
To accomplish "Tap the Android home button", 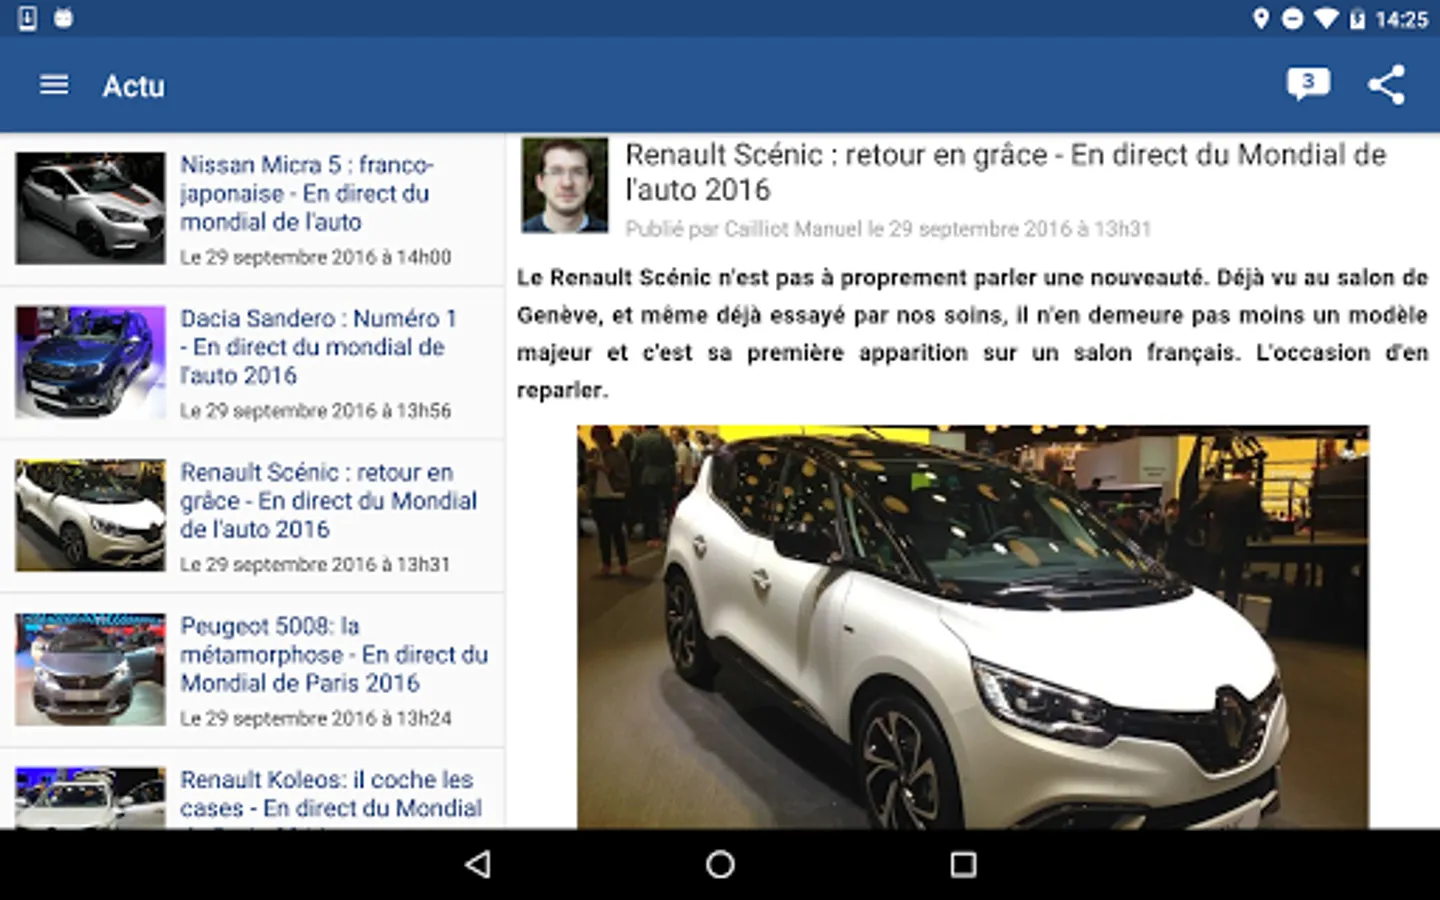I will 720,864.
